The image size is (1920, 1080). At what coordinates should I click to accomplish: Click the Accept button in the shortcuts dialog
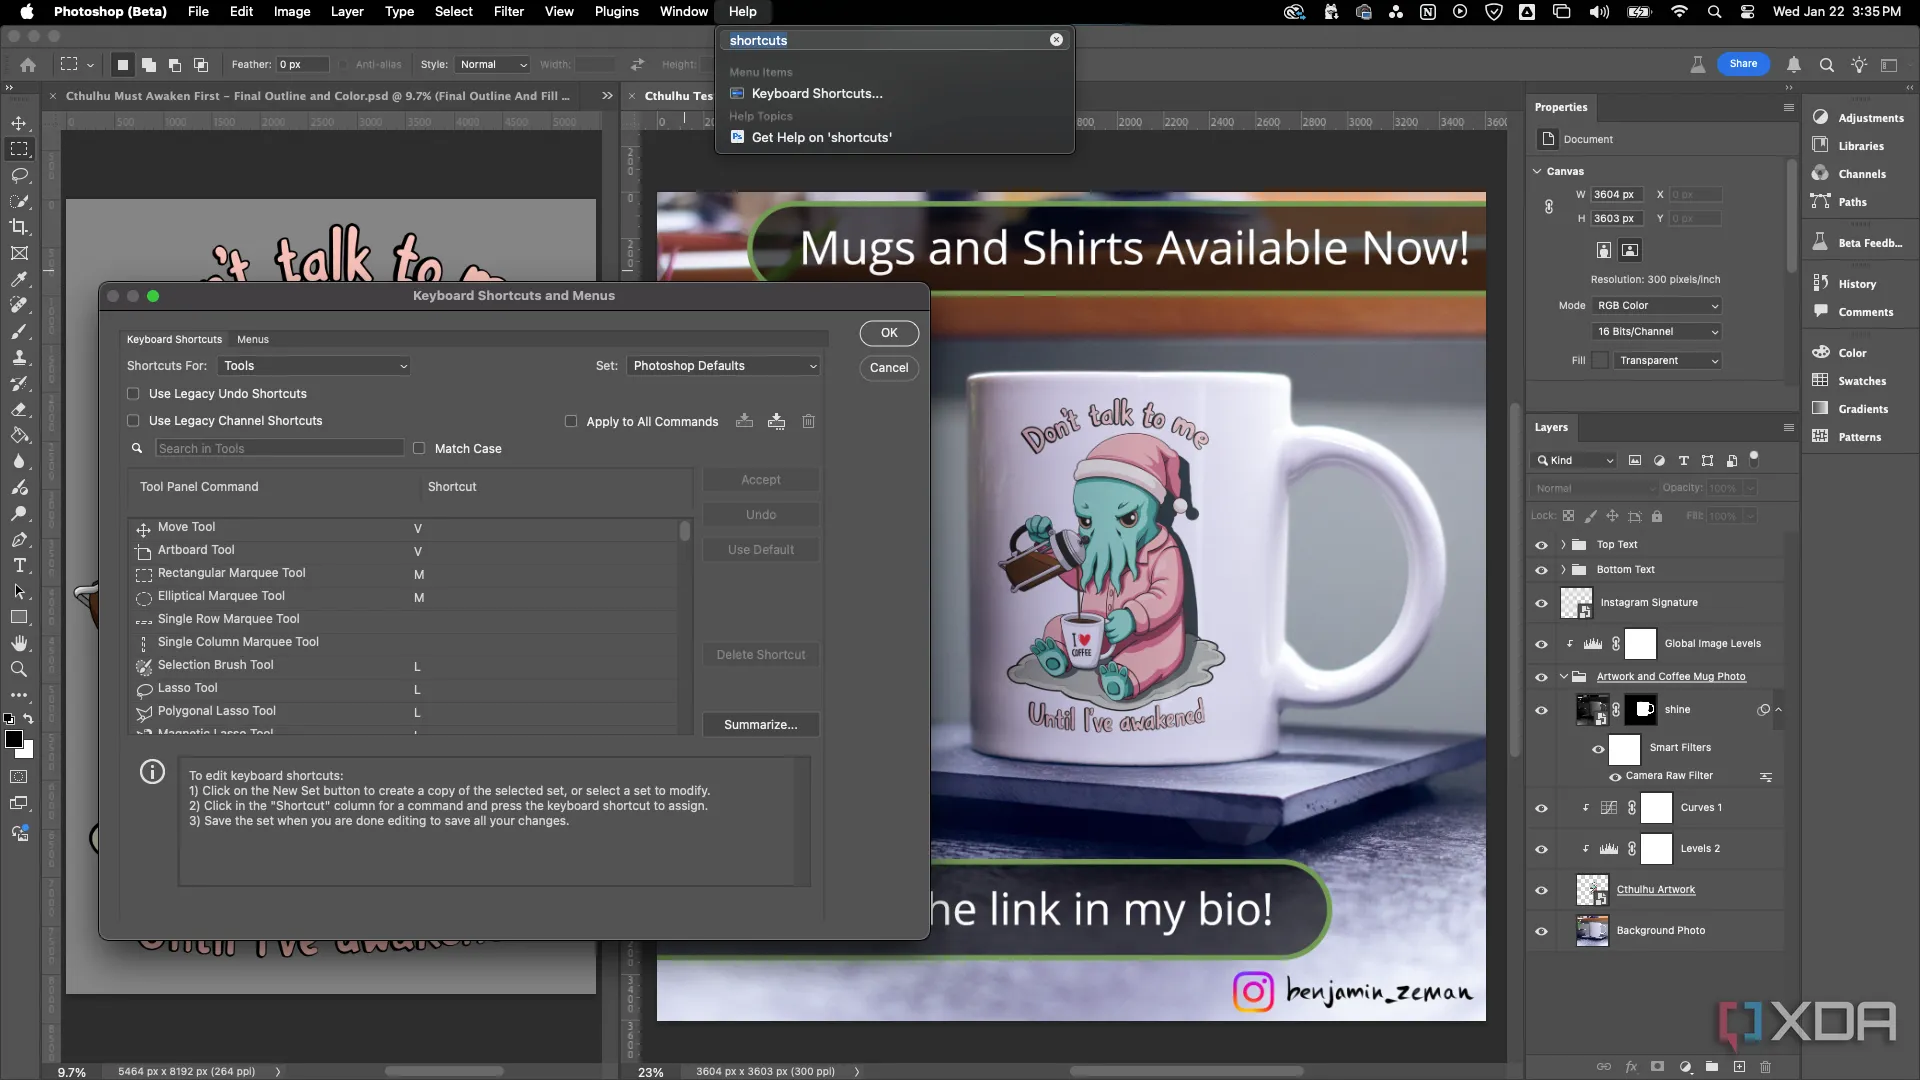(761, 480)
